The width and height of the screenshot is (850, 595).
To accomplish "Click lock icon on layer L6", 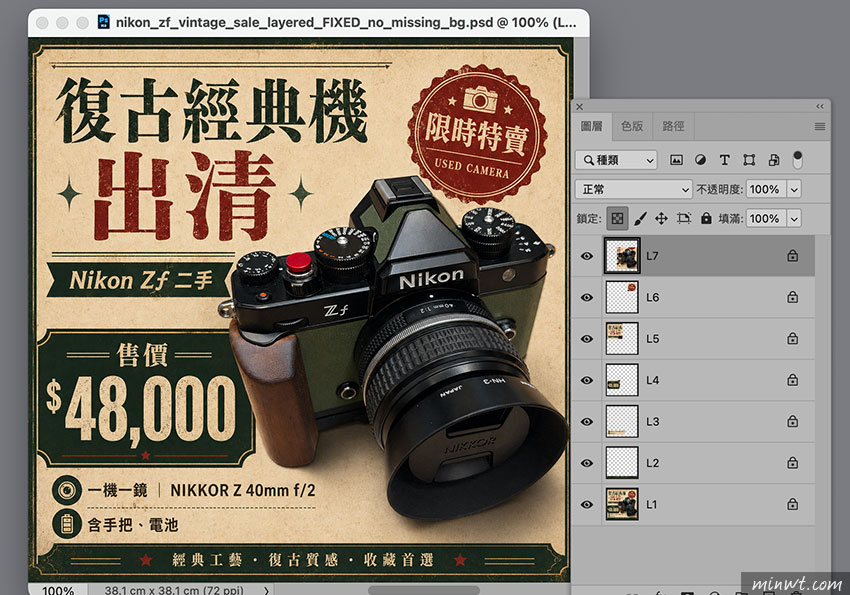I will 793,297.
